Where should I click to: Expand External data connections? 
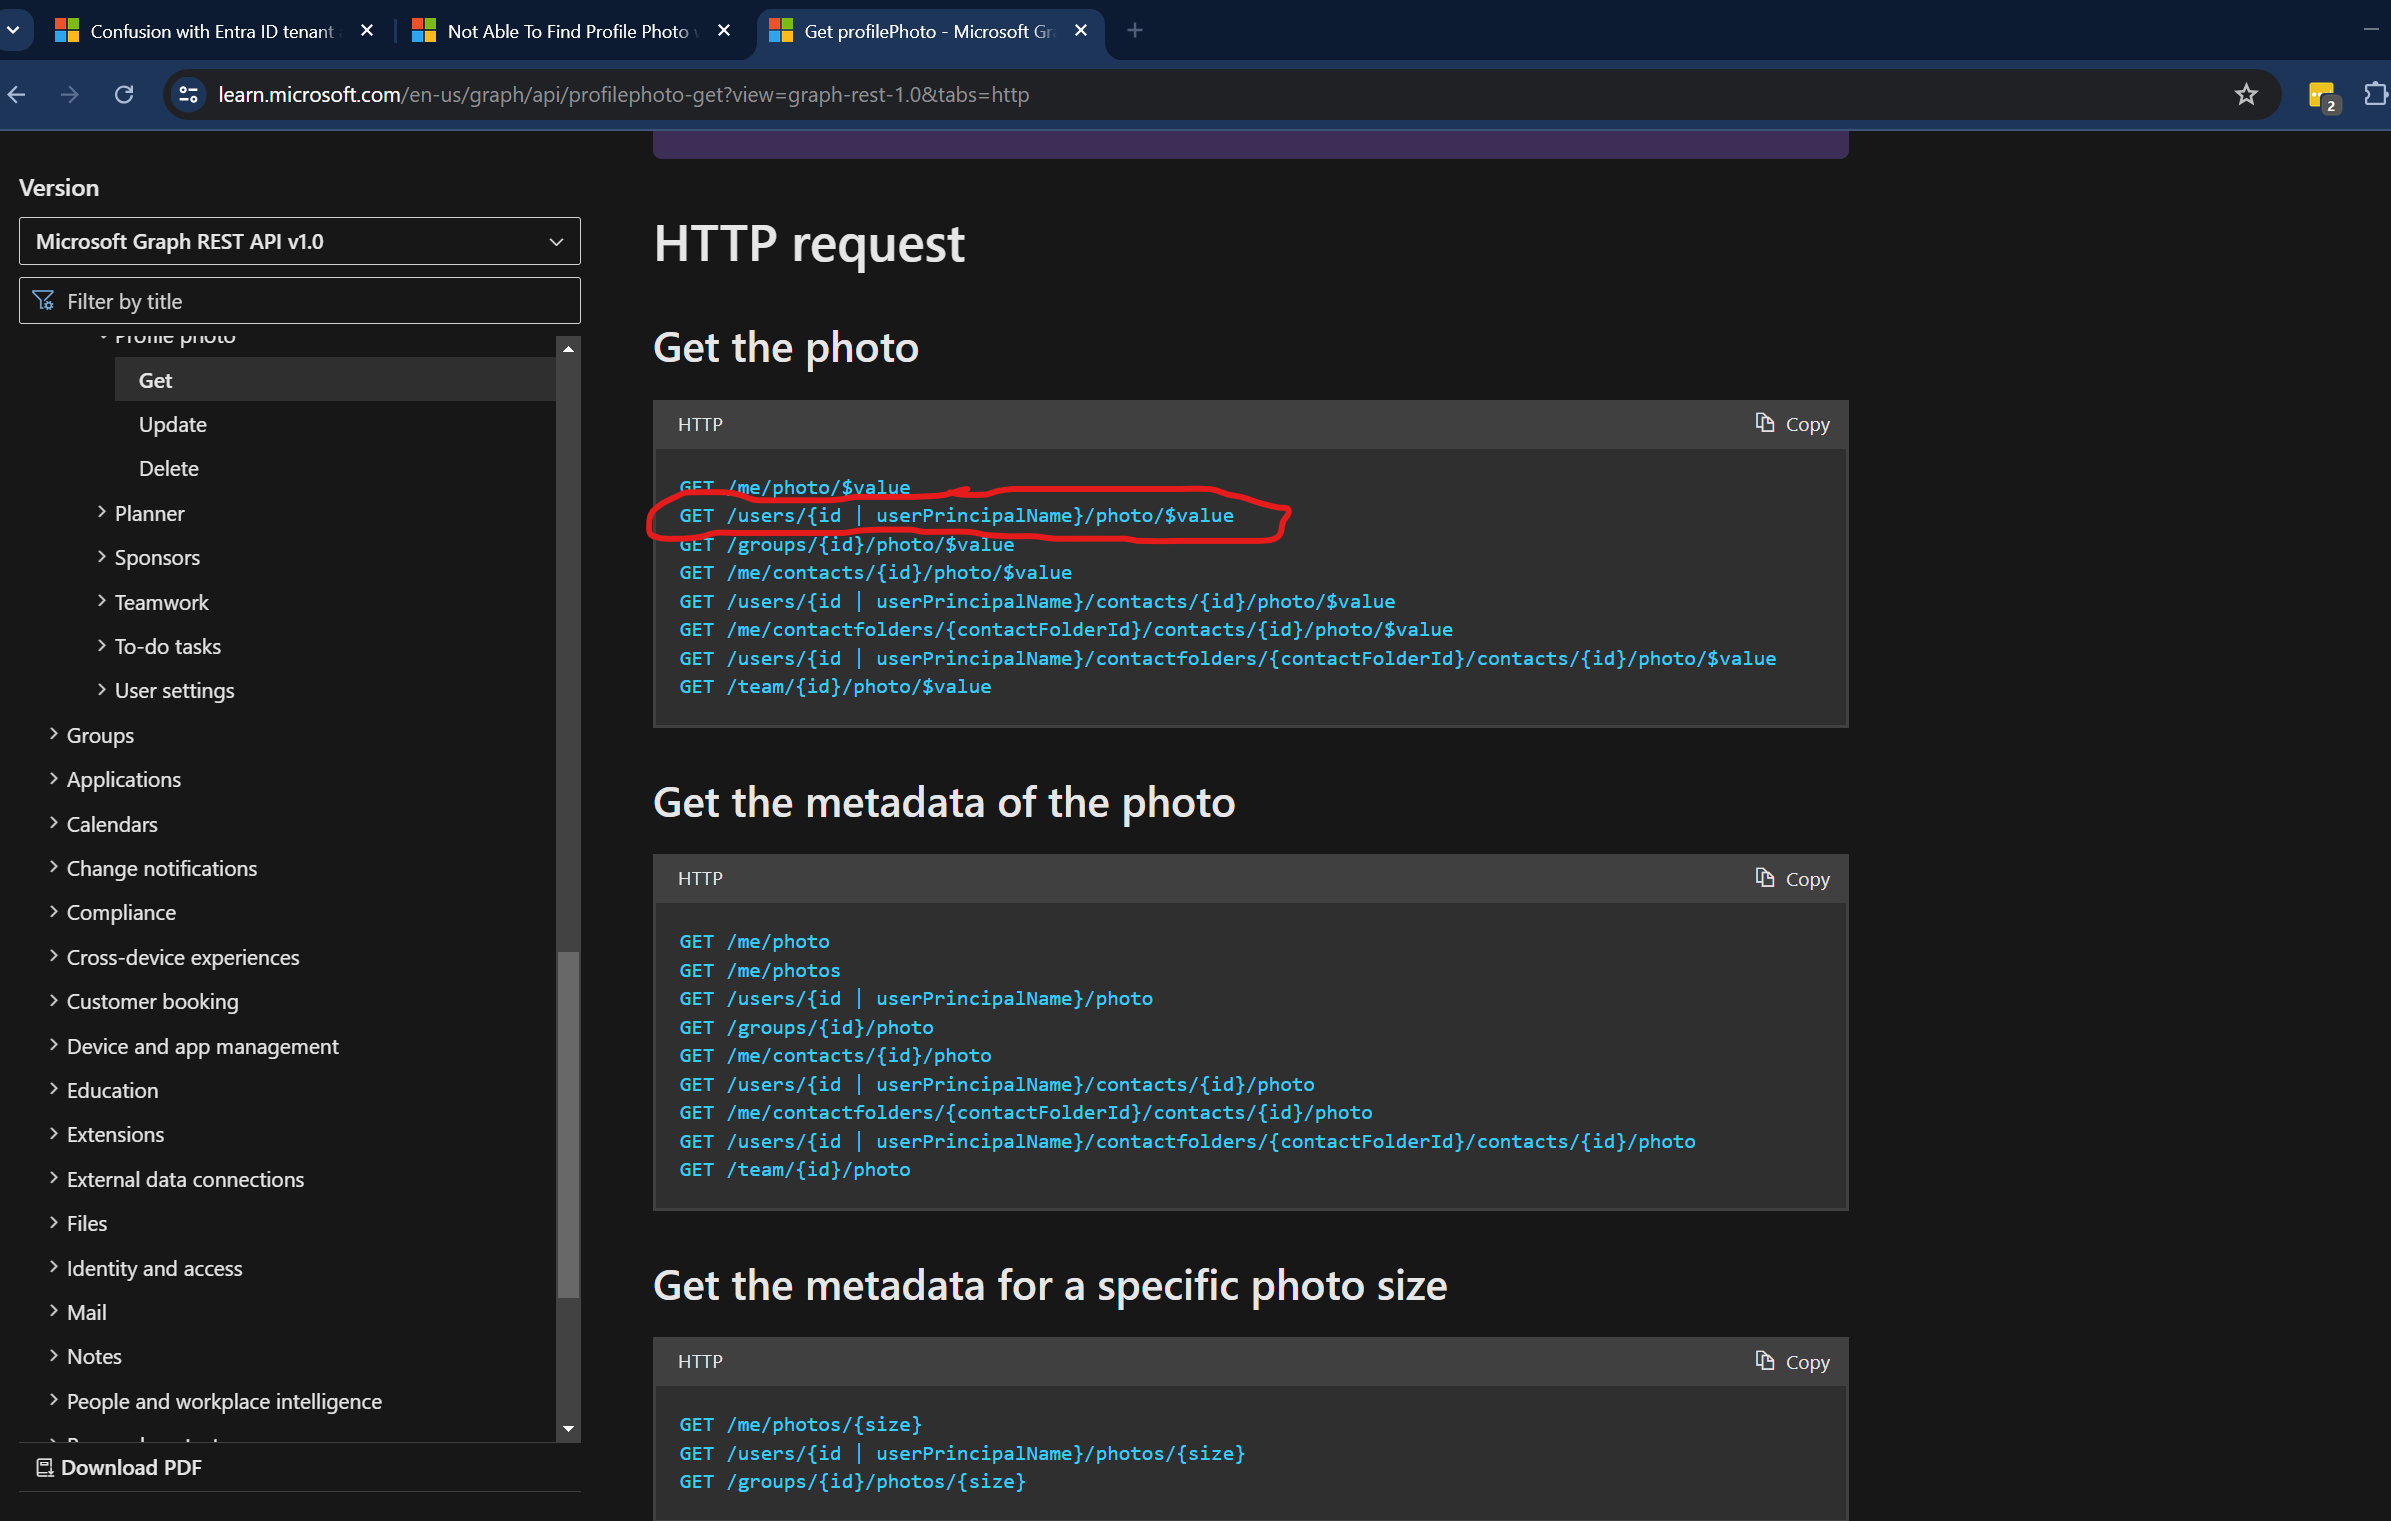pyautogui.click(x=185, y=1180)
